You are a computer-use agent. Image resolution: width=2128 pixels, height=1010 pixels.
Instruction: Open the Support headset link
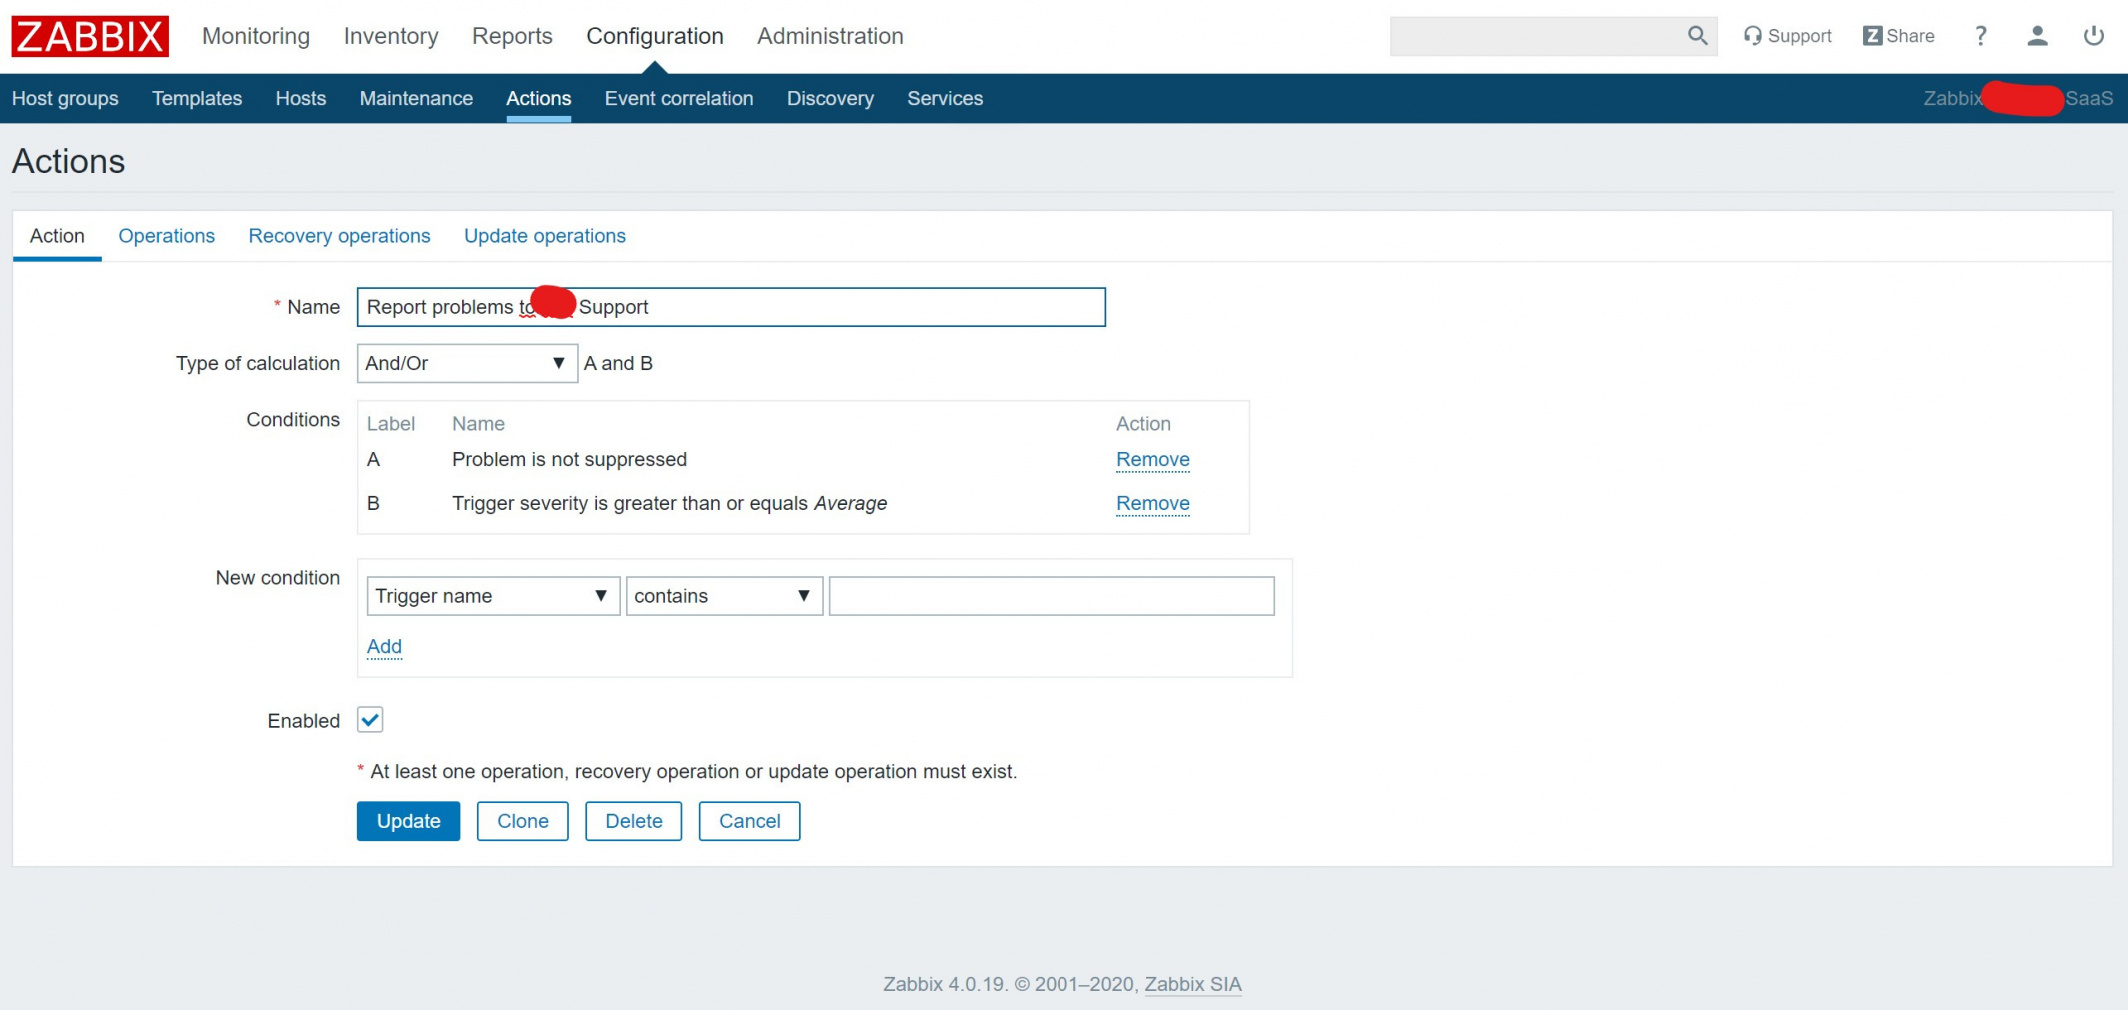click(1787, 36)
